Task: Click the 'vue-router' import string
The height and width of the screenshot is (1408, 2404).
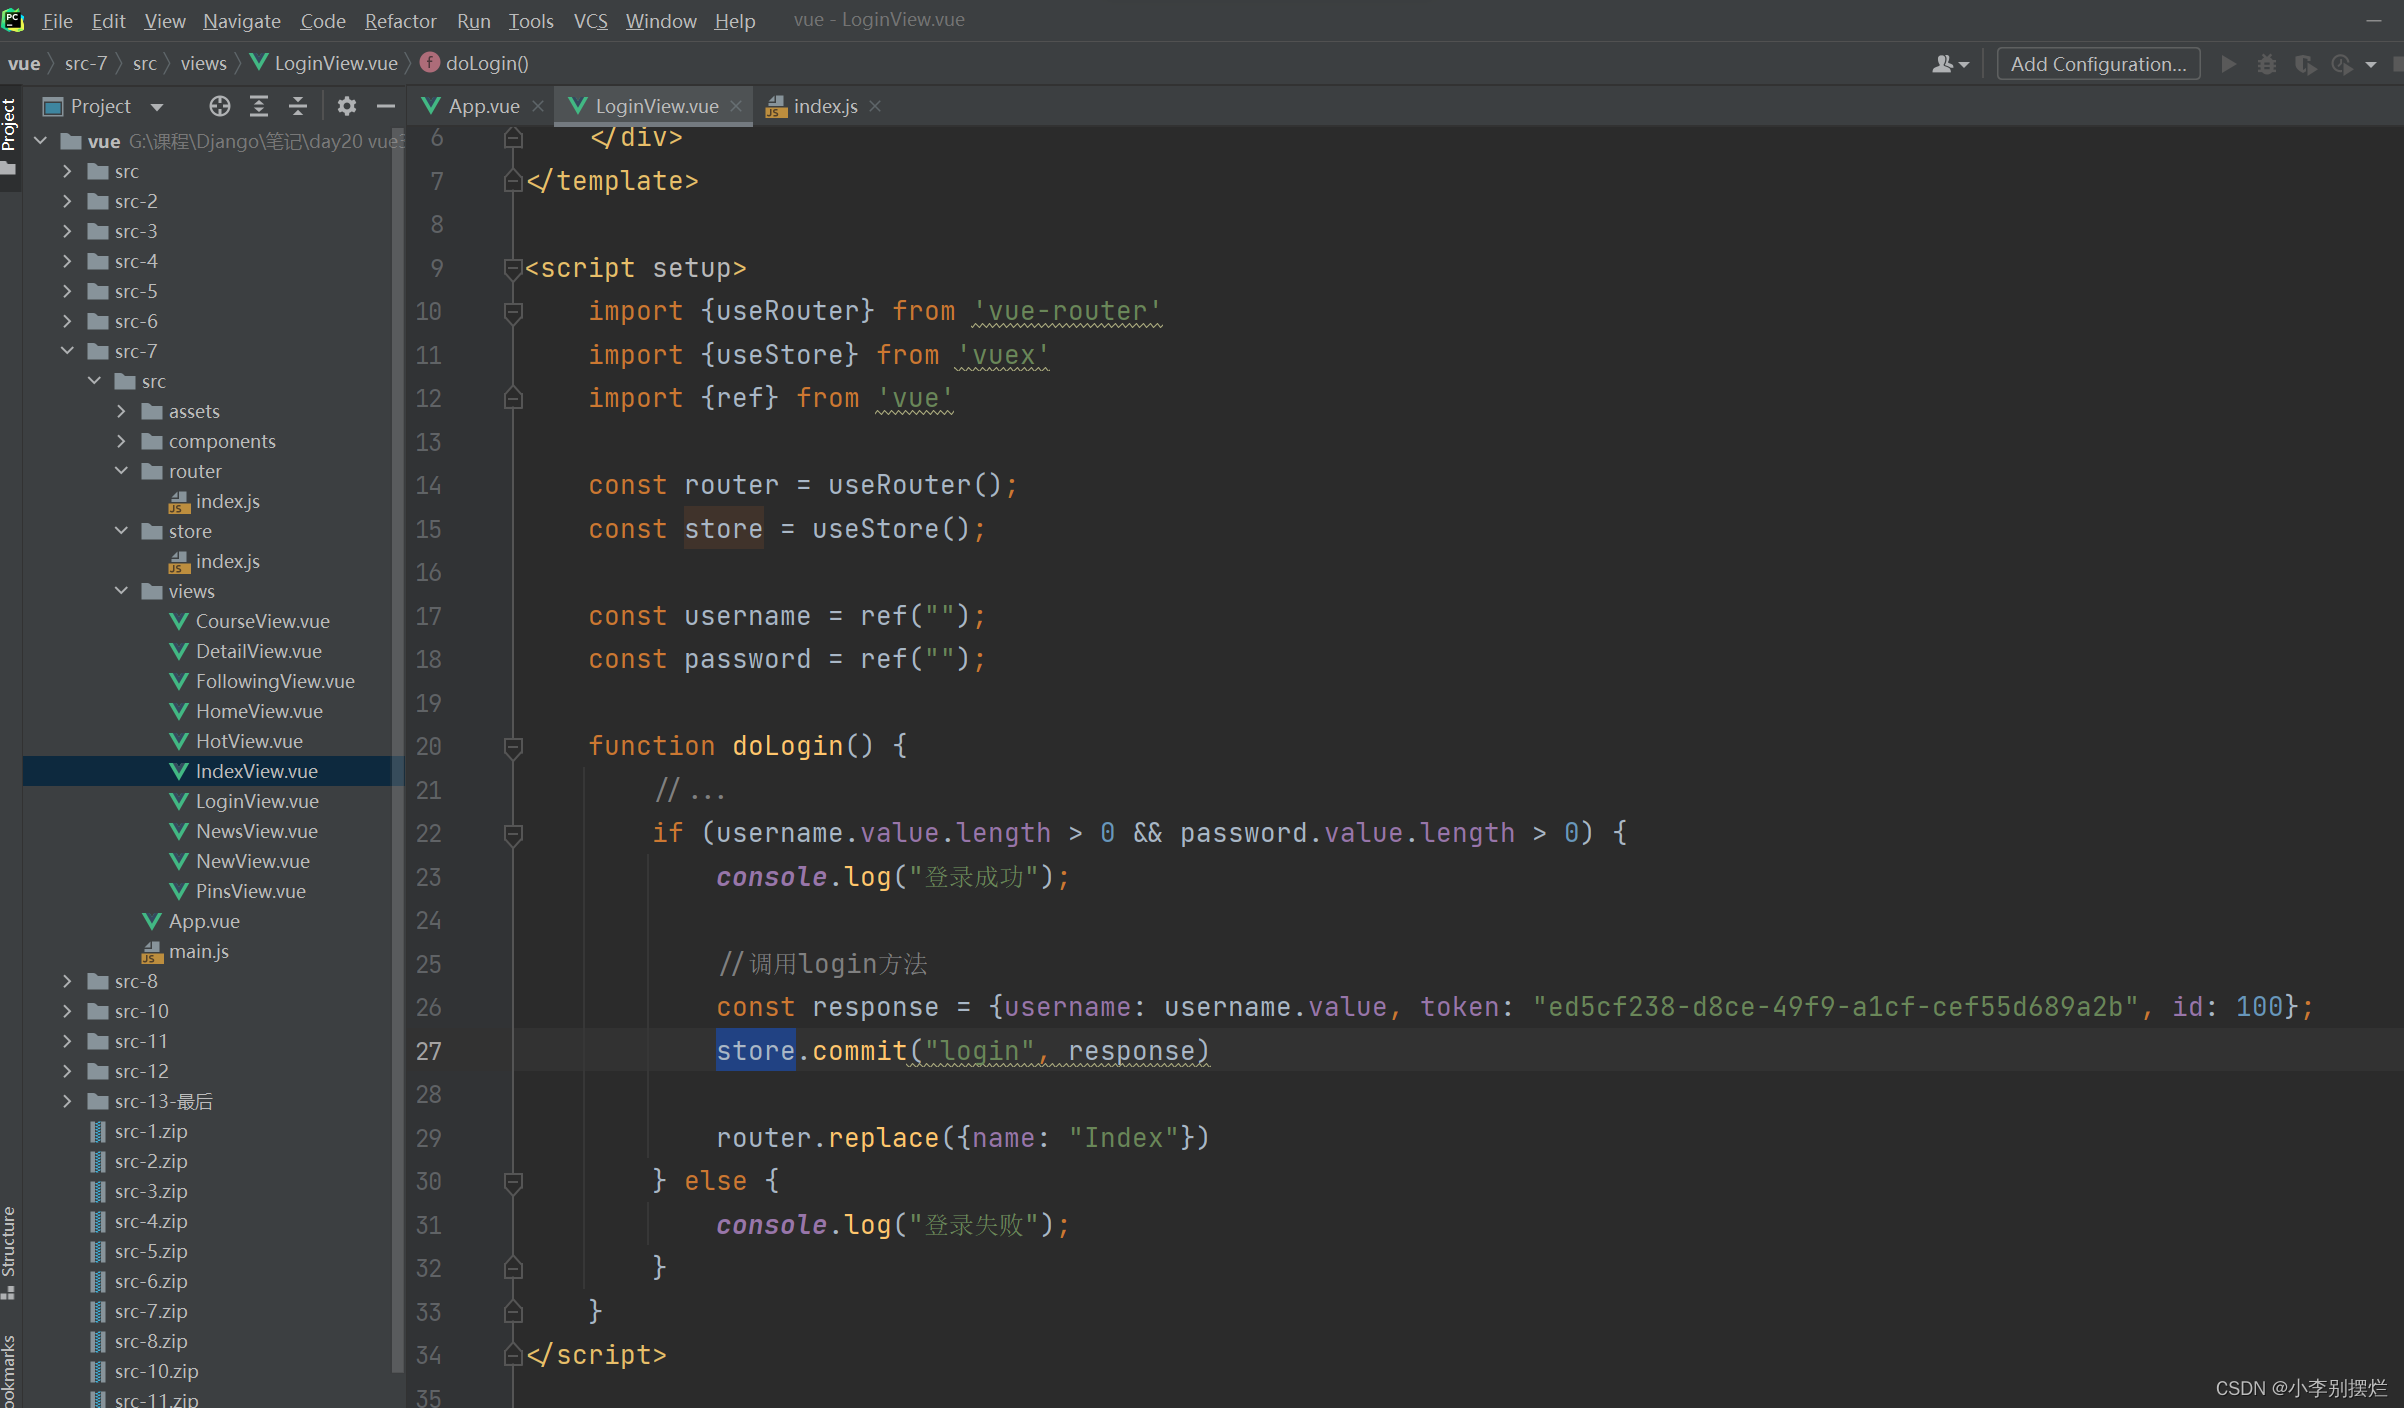Action: tap(1066, 311)
